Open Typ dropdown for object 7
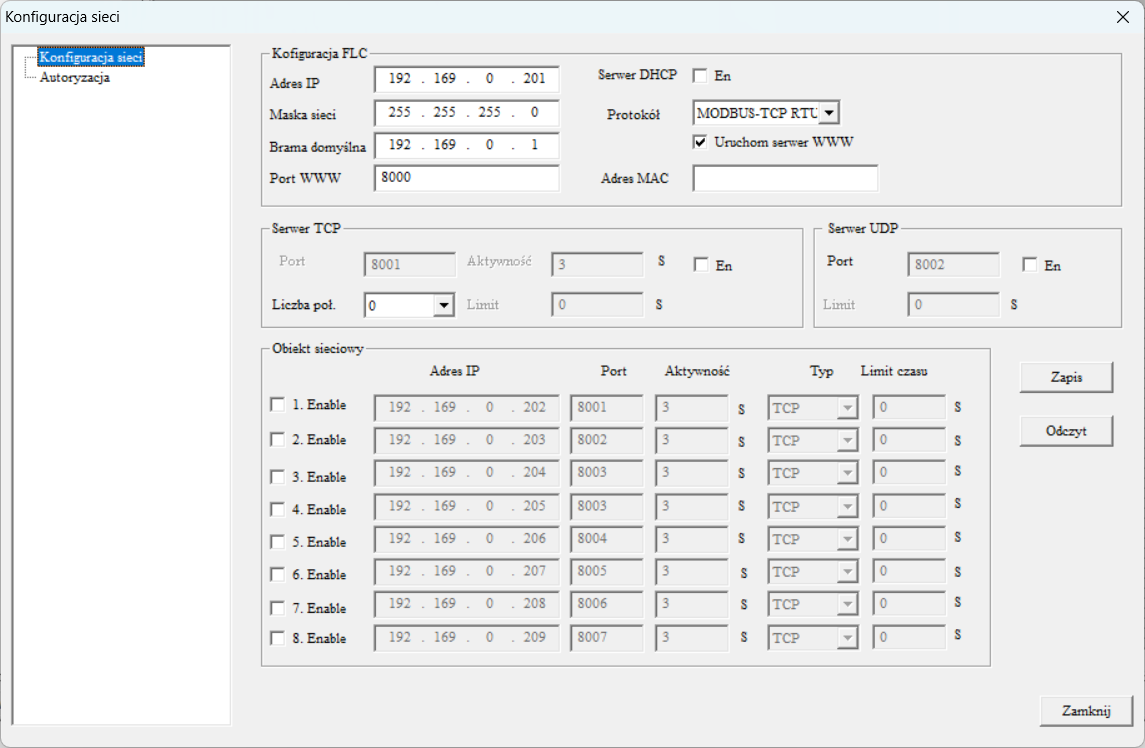Screen dimensions: 1145x748 pos(847,605)
